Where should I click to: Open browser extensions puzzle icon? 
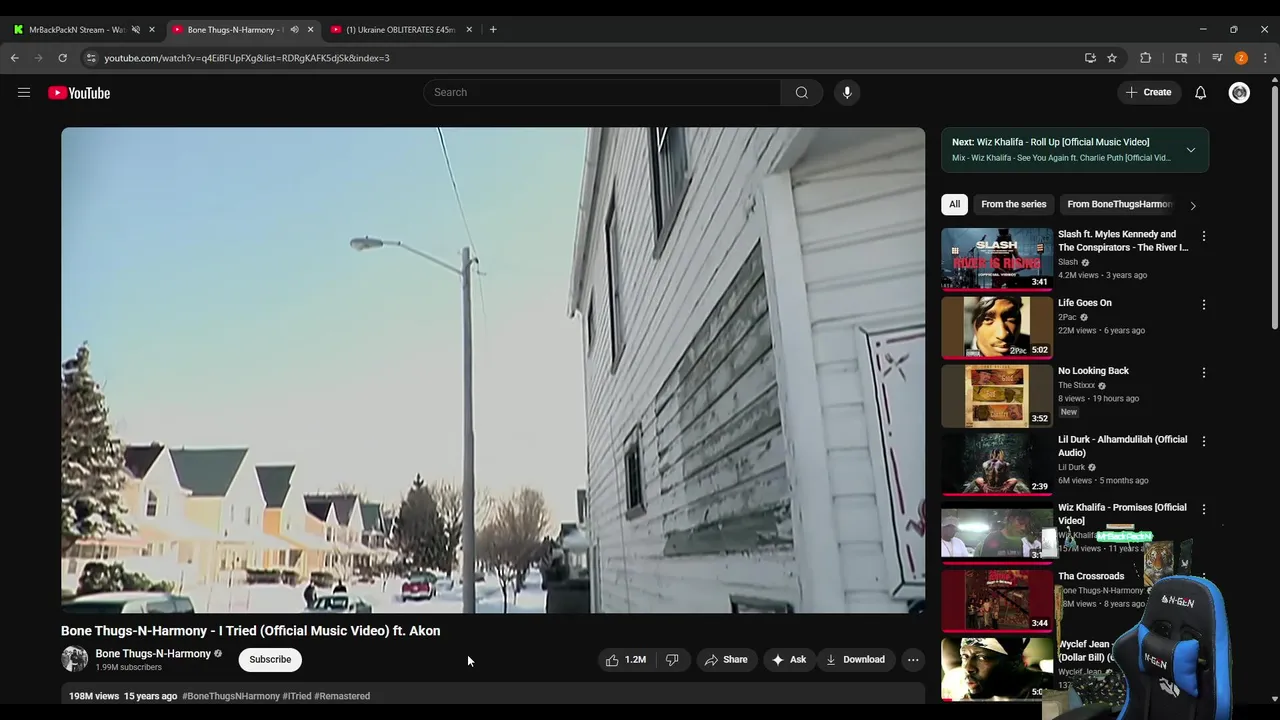click(1146, 58)
